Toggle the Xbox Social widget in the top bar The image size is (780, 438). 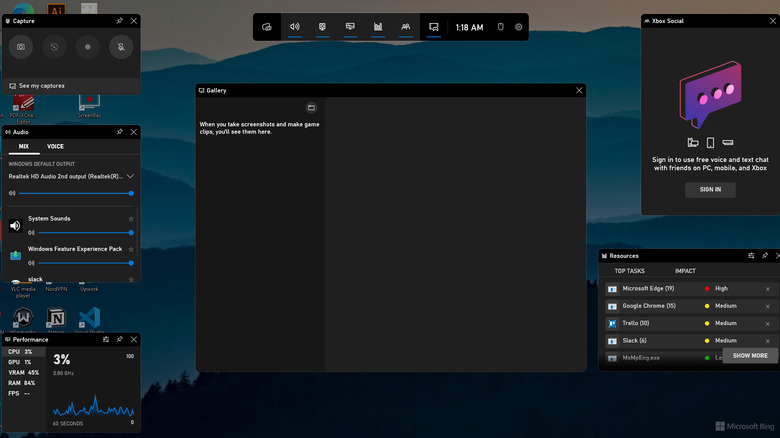(406, 27)
